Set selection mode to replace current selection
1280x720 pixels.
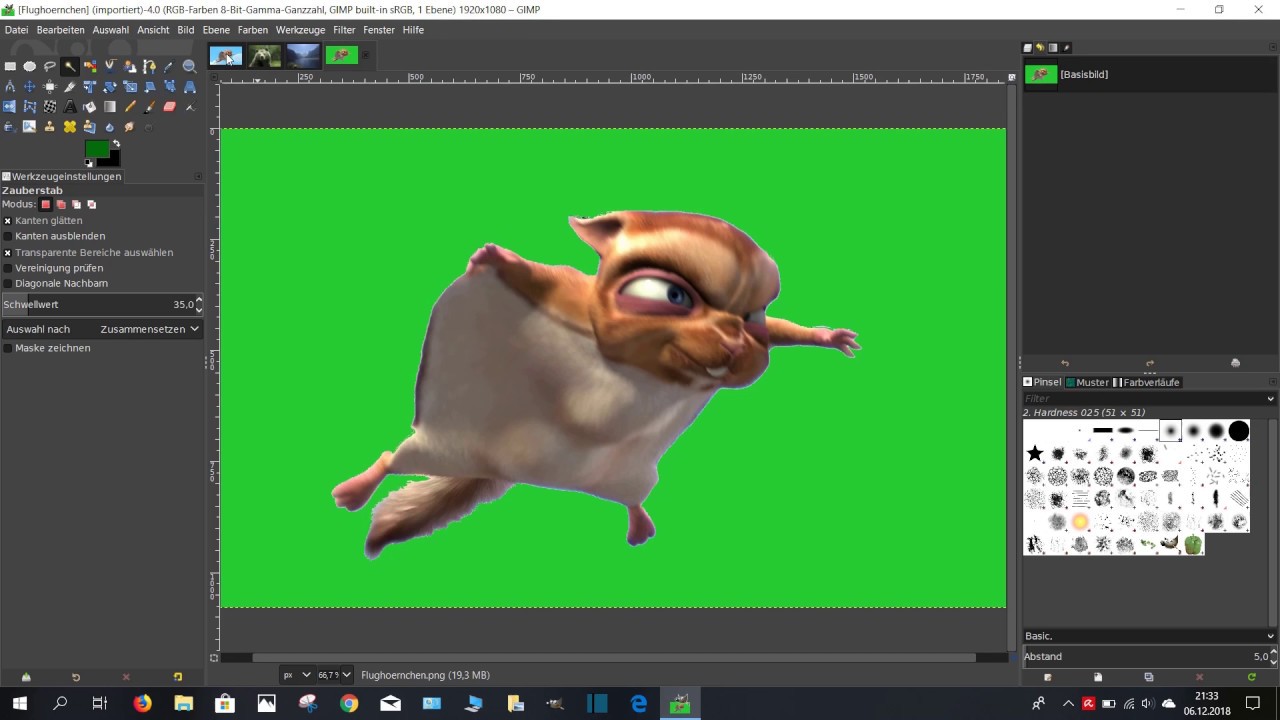tap(45, 204)
